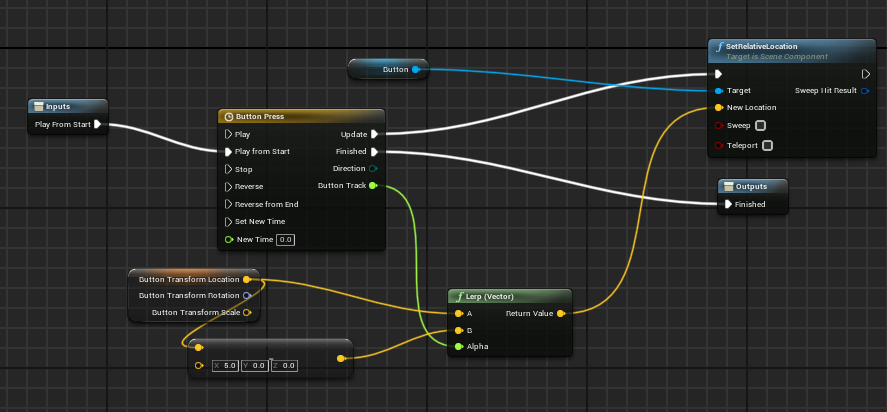887x412 pixels.
Task: Click the Button Transform Location pin
Action: (247, 280)
